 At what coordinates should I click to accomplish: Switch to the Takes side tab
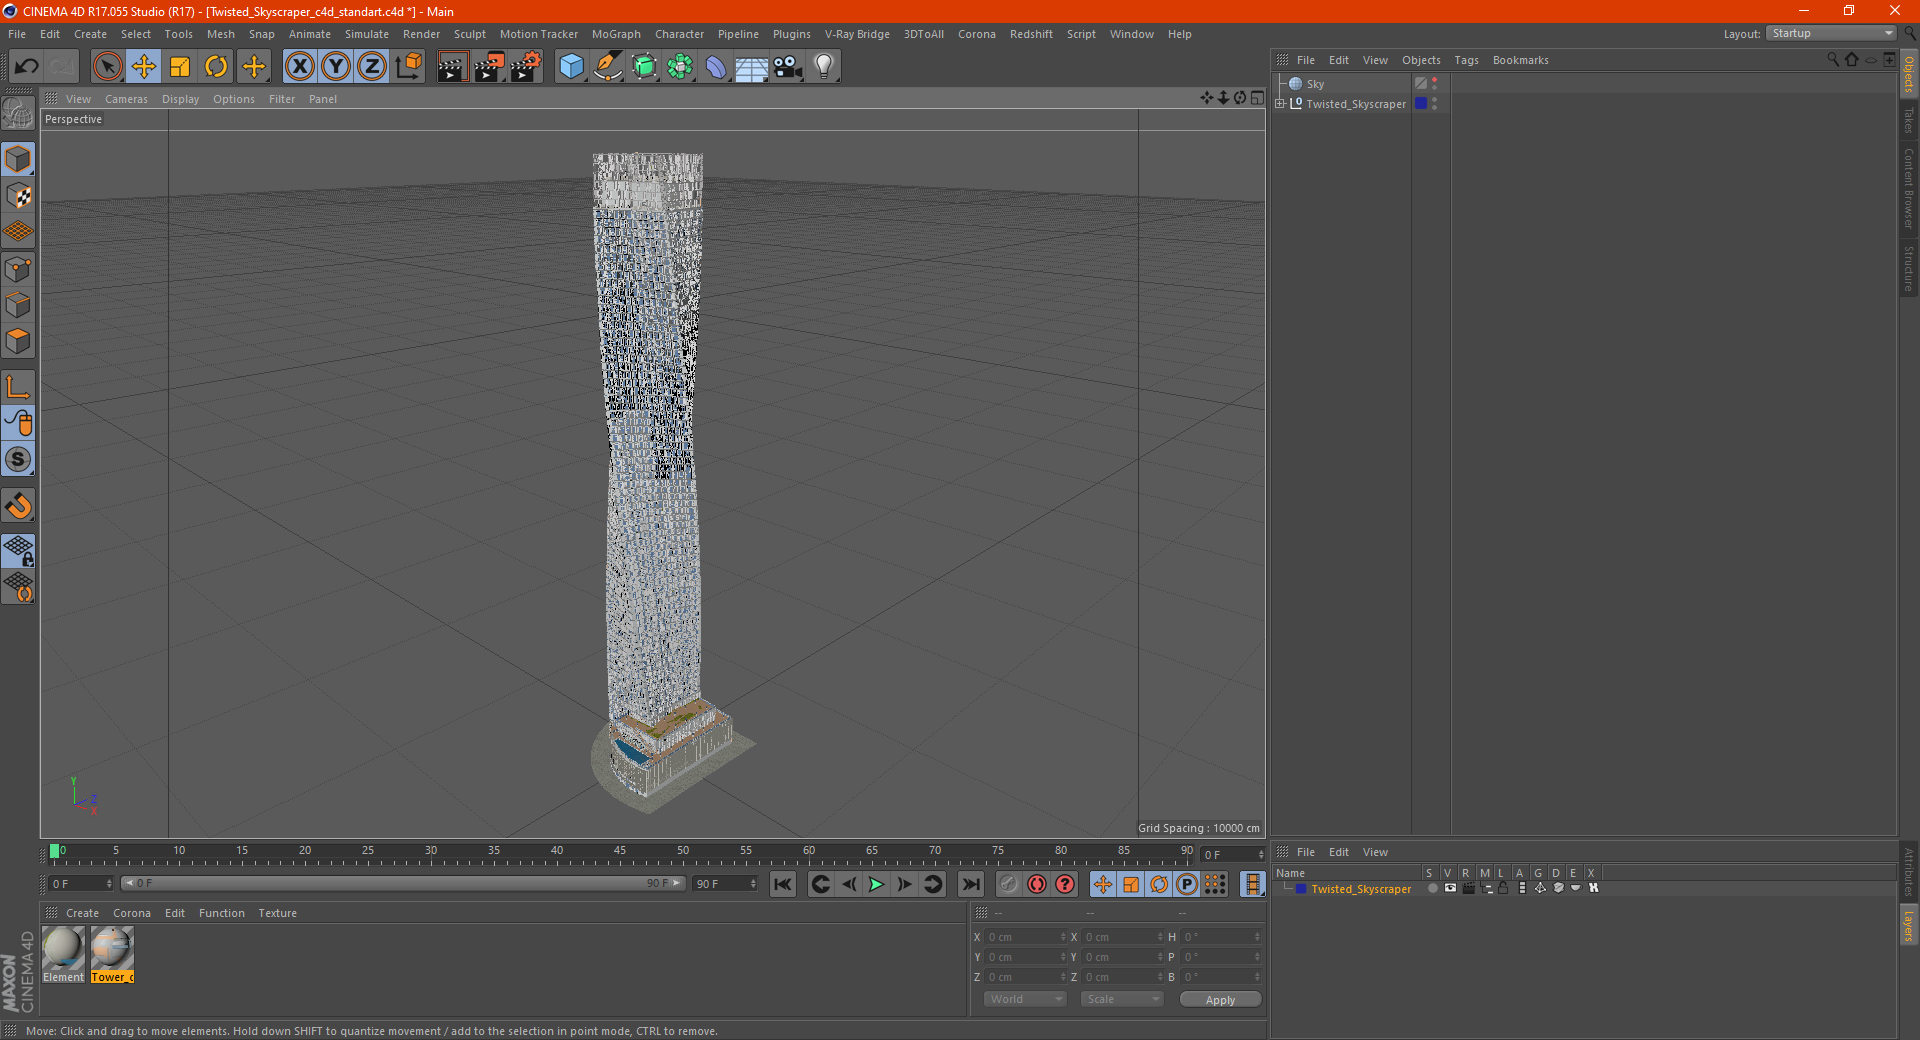pos(1908,120)
